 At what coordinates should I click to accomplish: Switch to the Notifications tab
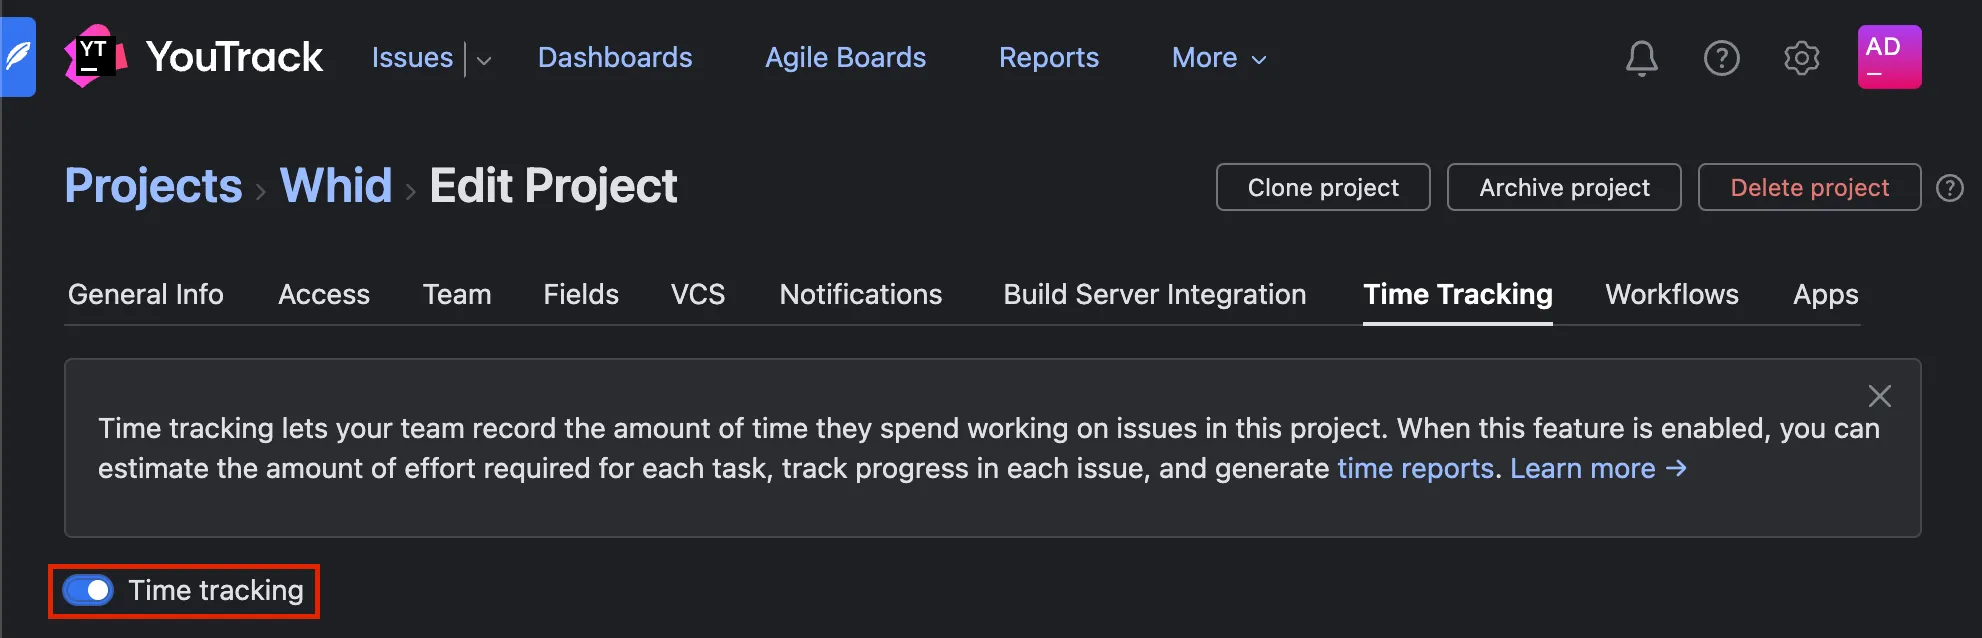coord(861,294)
